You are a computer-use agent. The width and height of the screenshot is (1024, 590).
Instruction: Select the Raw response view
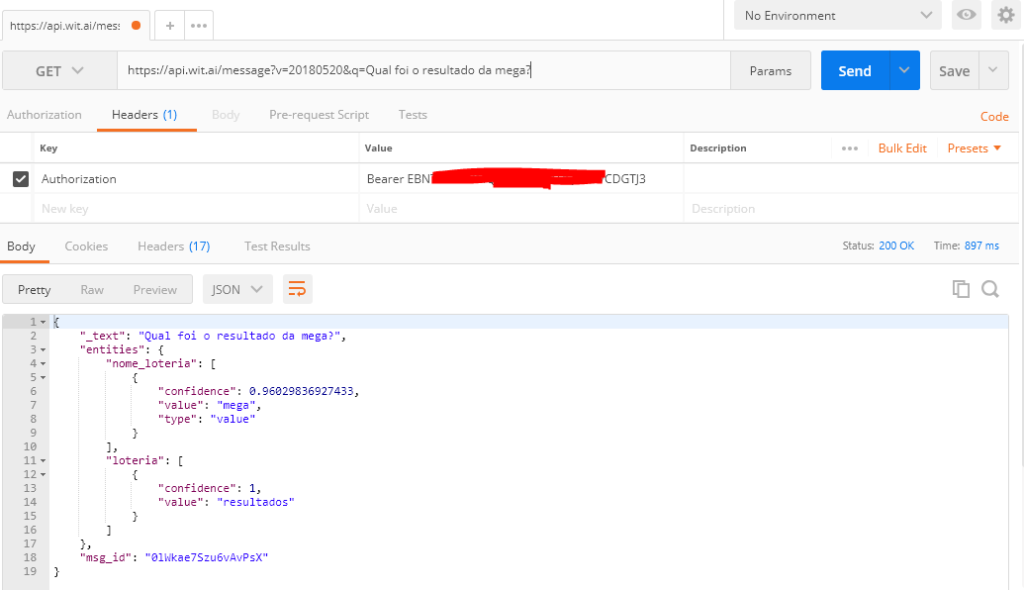pyautogui.click(x=92, y=289)
